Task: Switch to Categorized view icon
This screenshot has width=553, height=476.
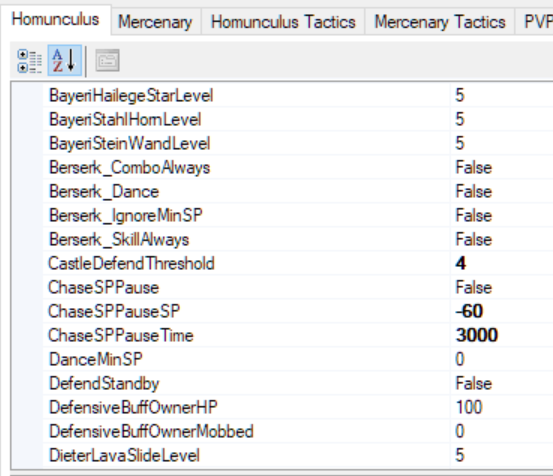Action: pyautogui.click(x=30, y=61)
